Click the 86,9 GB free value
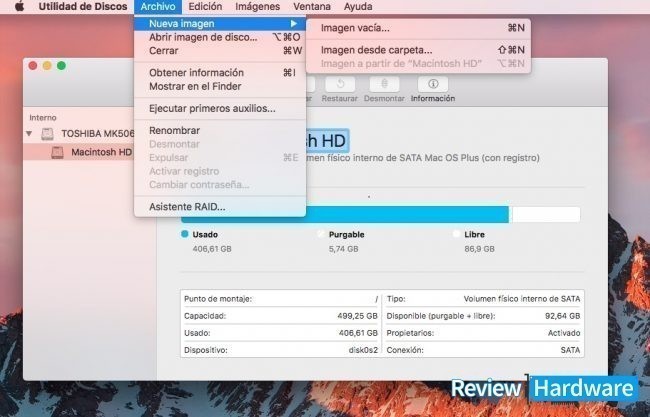Screen dimensions: 650x417 click(479, 249)
